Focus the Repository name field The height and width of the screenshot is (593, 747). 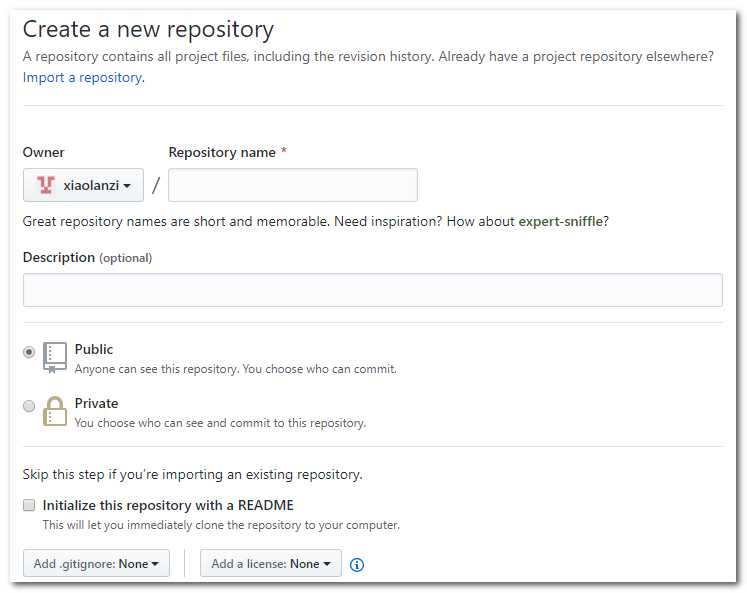click(293, 185)
